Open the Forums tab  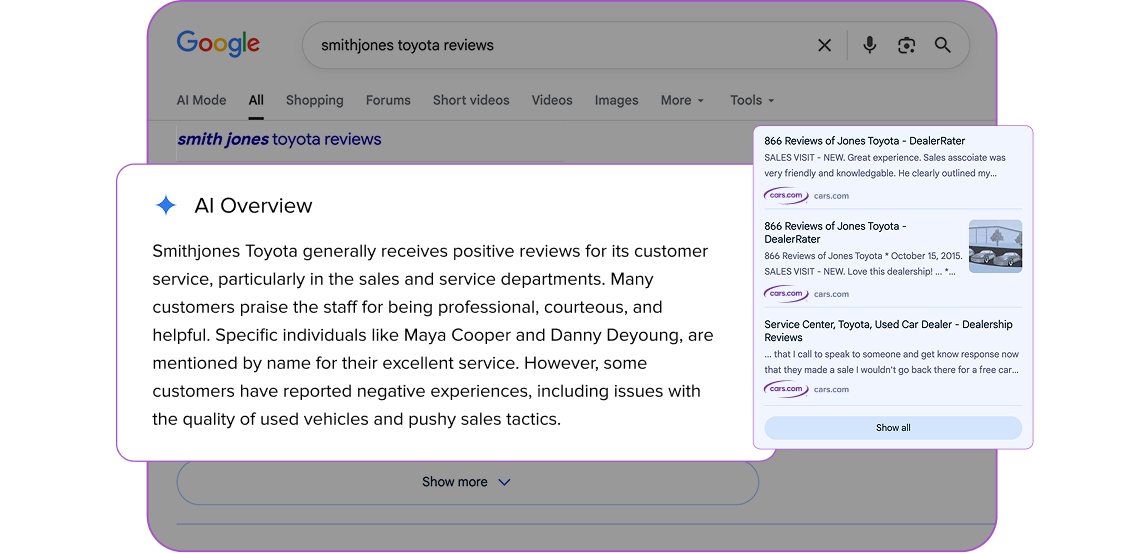(x=388, y=100)
